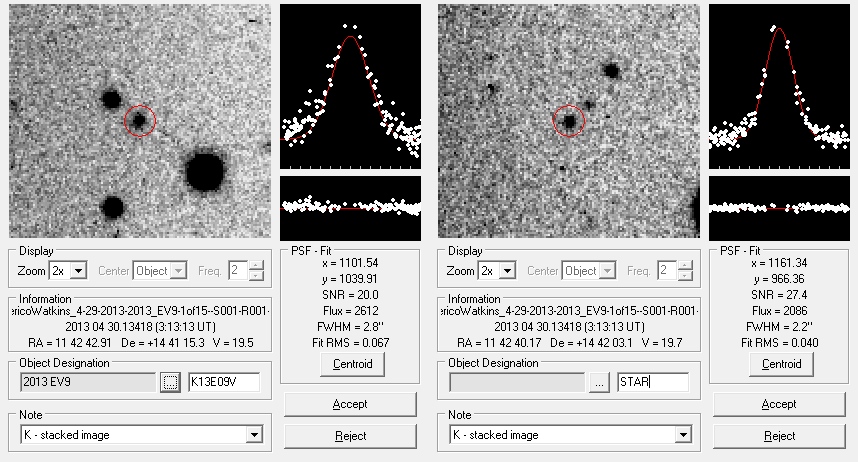Image resolution: width=858 pixels, height=462 pixels.
Task: Accept the 2013 EV9 measurement
Action: 350,404
